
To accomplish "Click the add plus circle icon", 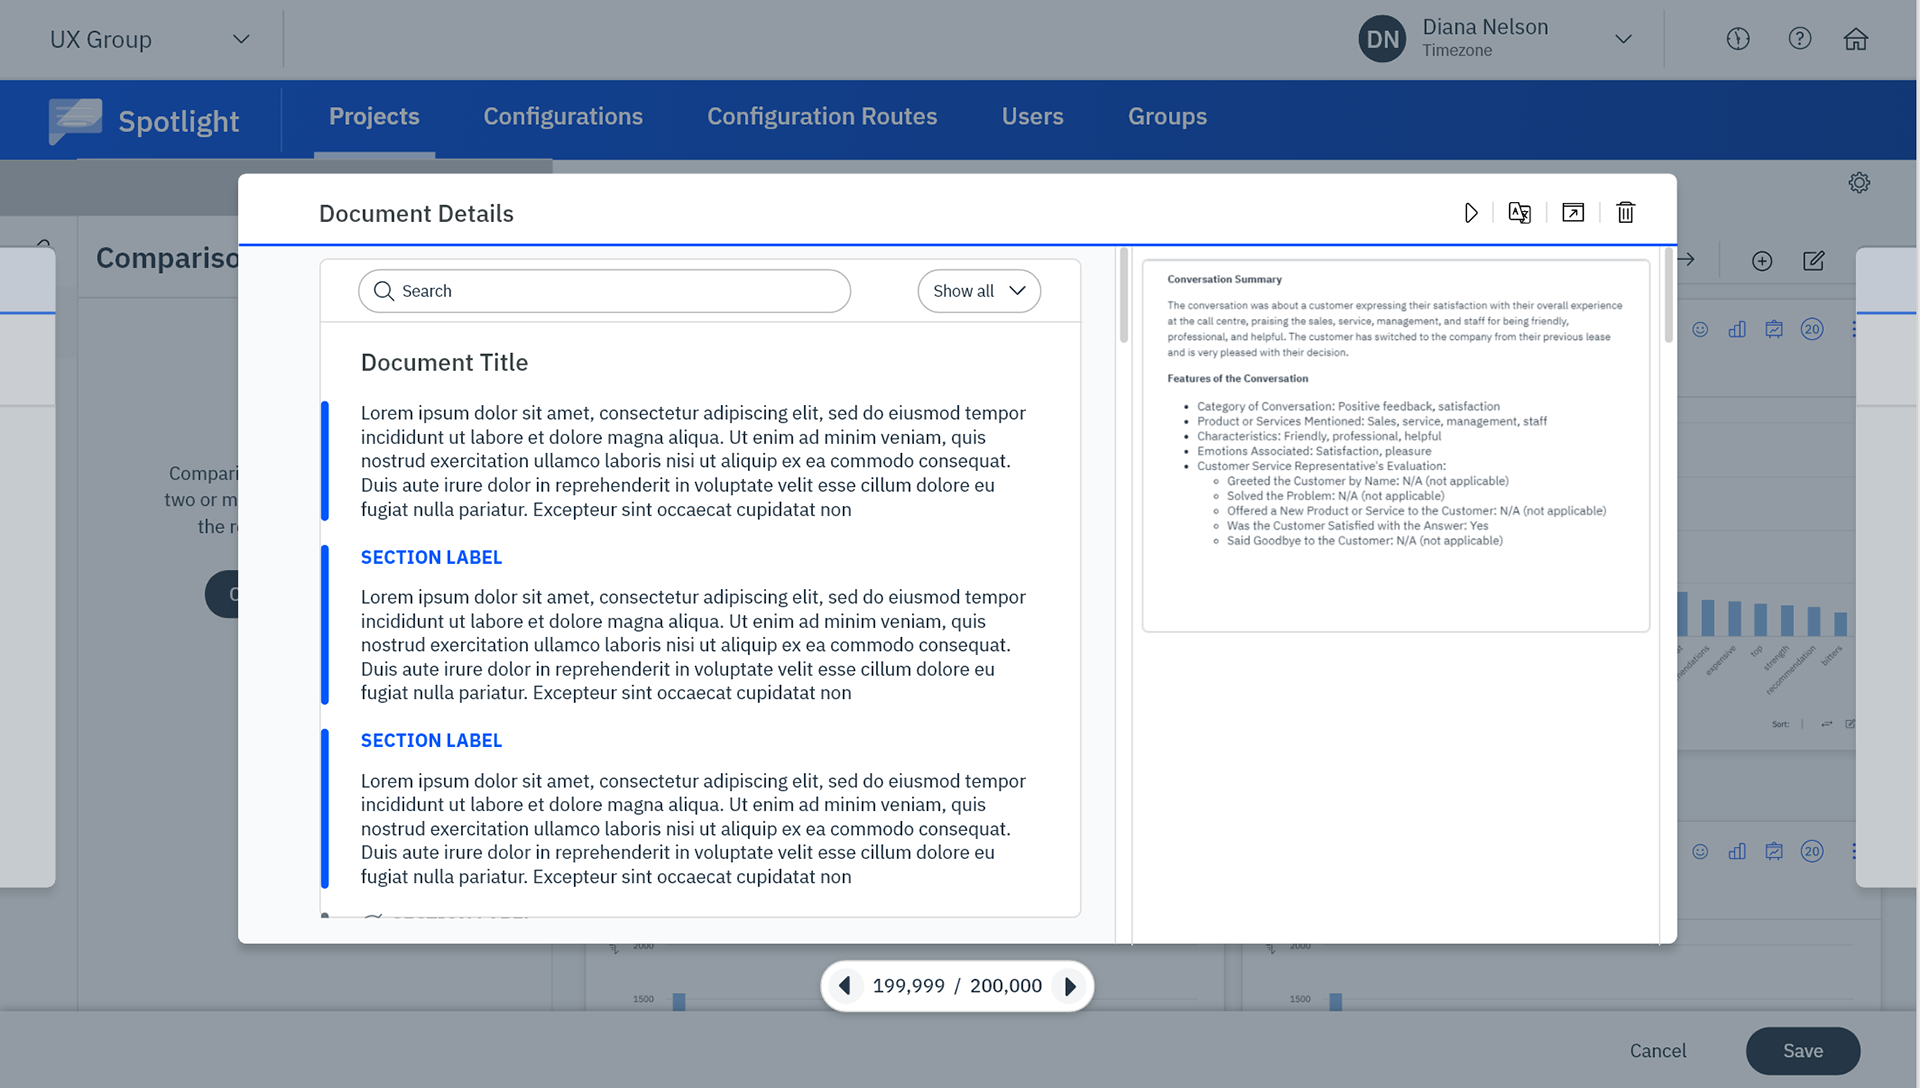I will click(x=1762, y=261).
